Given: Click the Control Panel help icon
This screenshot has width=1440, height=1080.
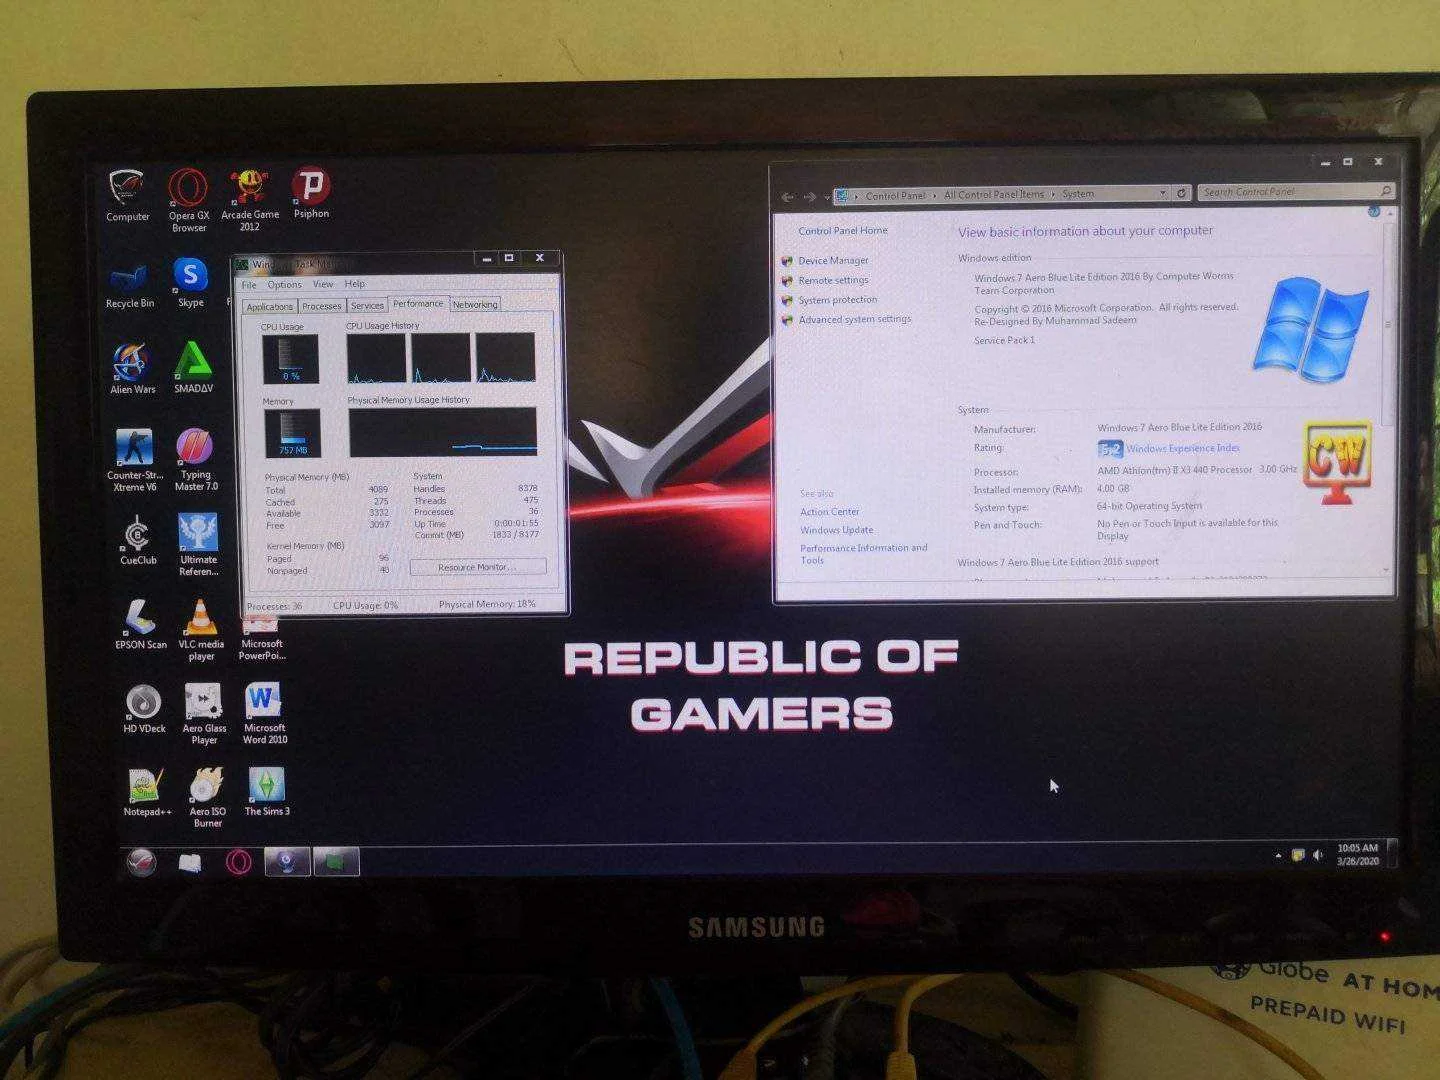Looking at the screenshot, I should click(x=1374, y=212).
